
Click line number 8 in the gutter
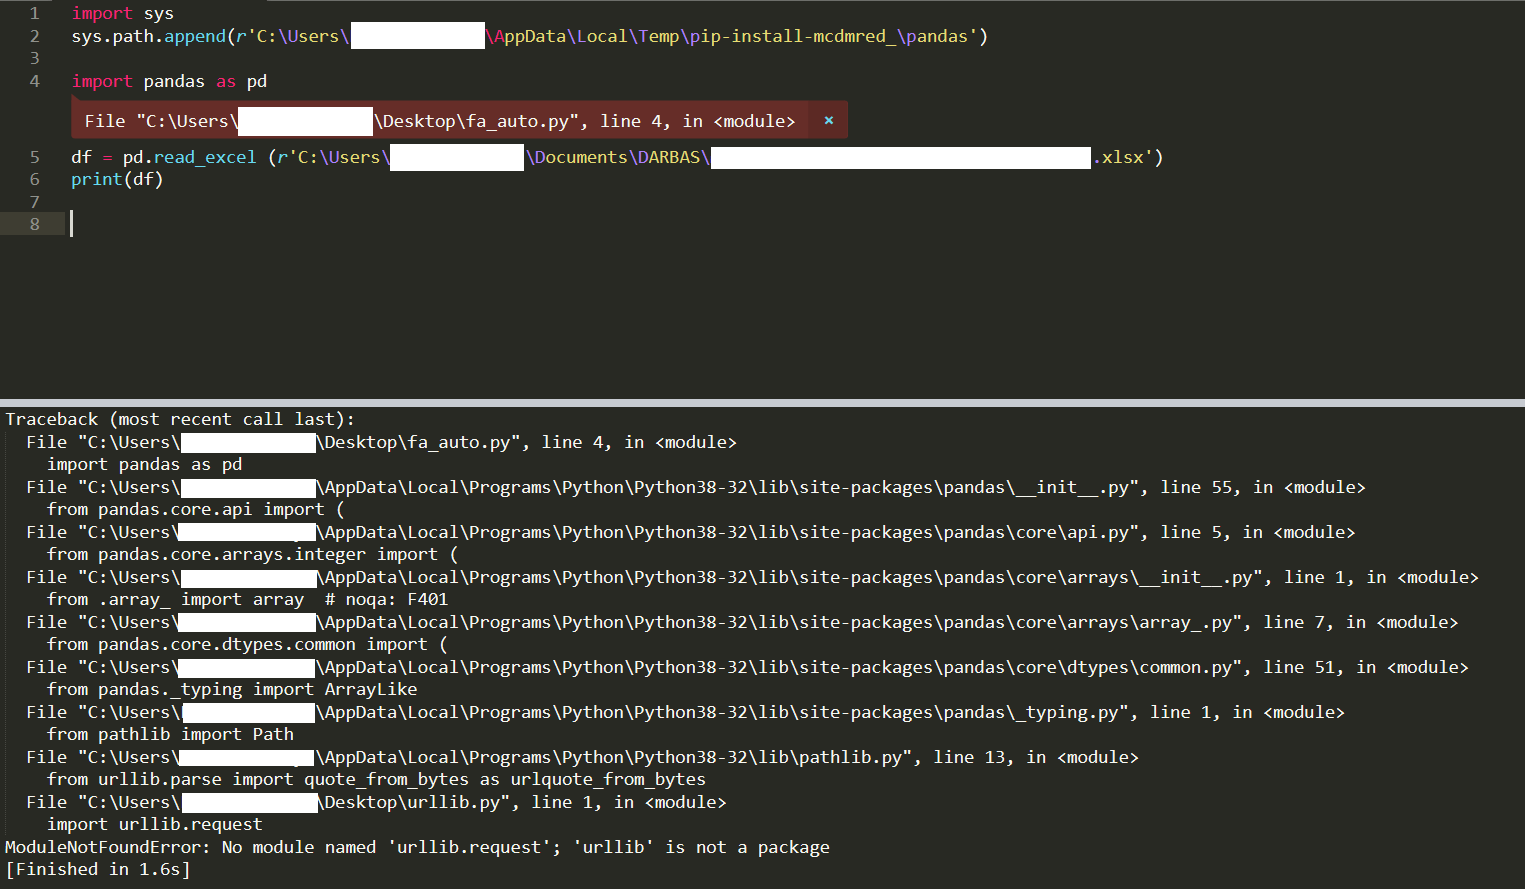35,224
